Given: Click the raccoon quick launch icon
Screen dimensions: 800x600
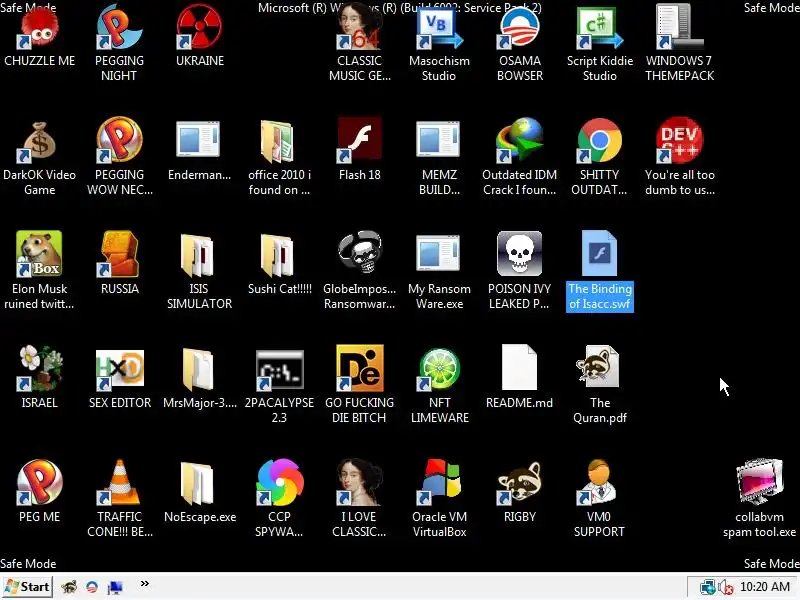Looking at the screenshot, I should (x=69, y=587).
